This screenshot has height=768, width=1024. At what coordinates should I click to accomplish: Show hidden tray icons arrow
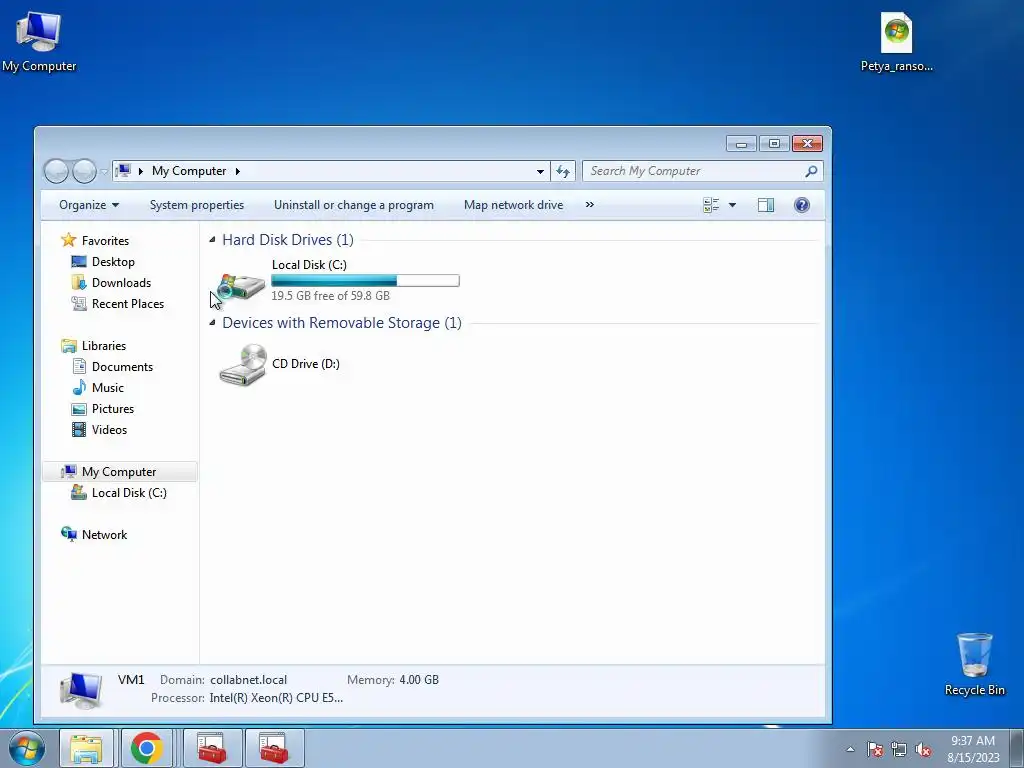click(x=850, y=749)
